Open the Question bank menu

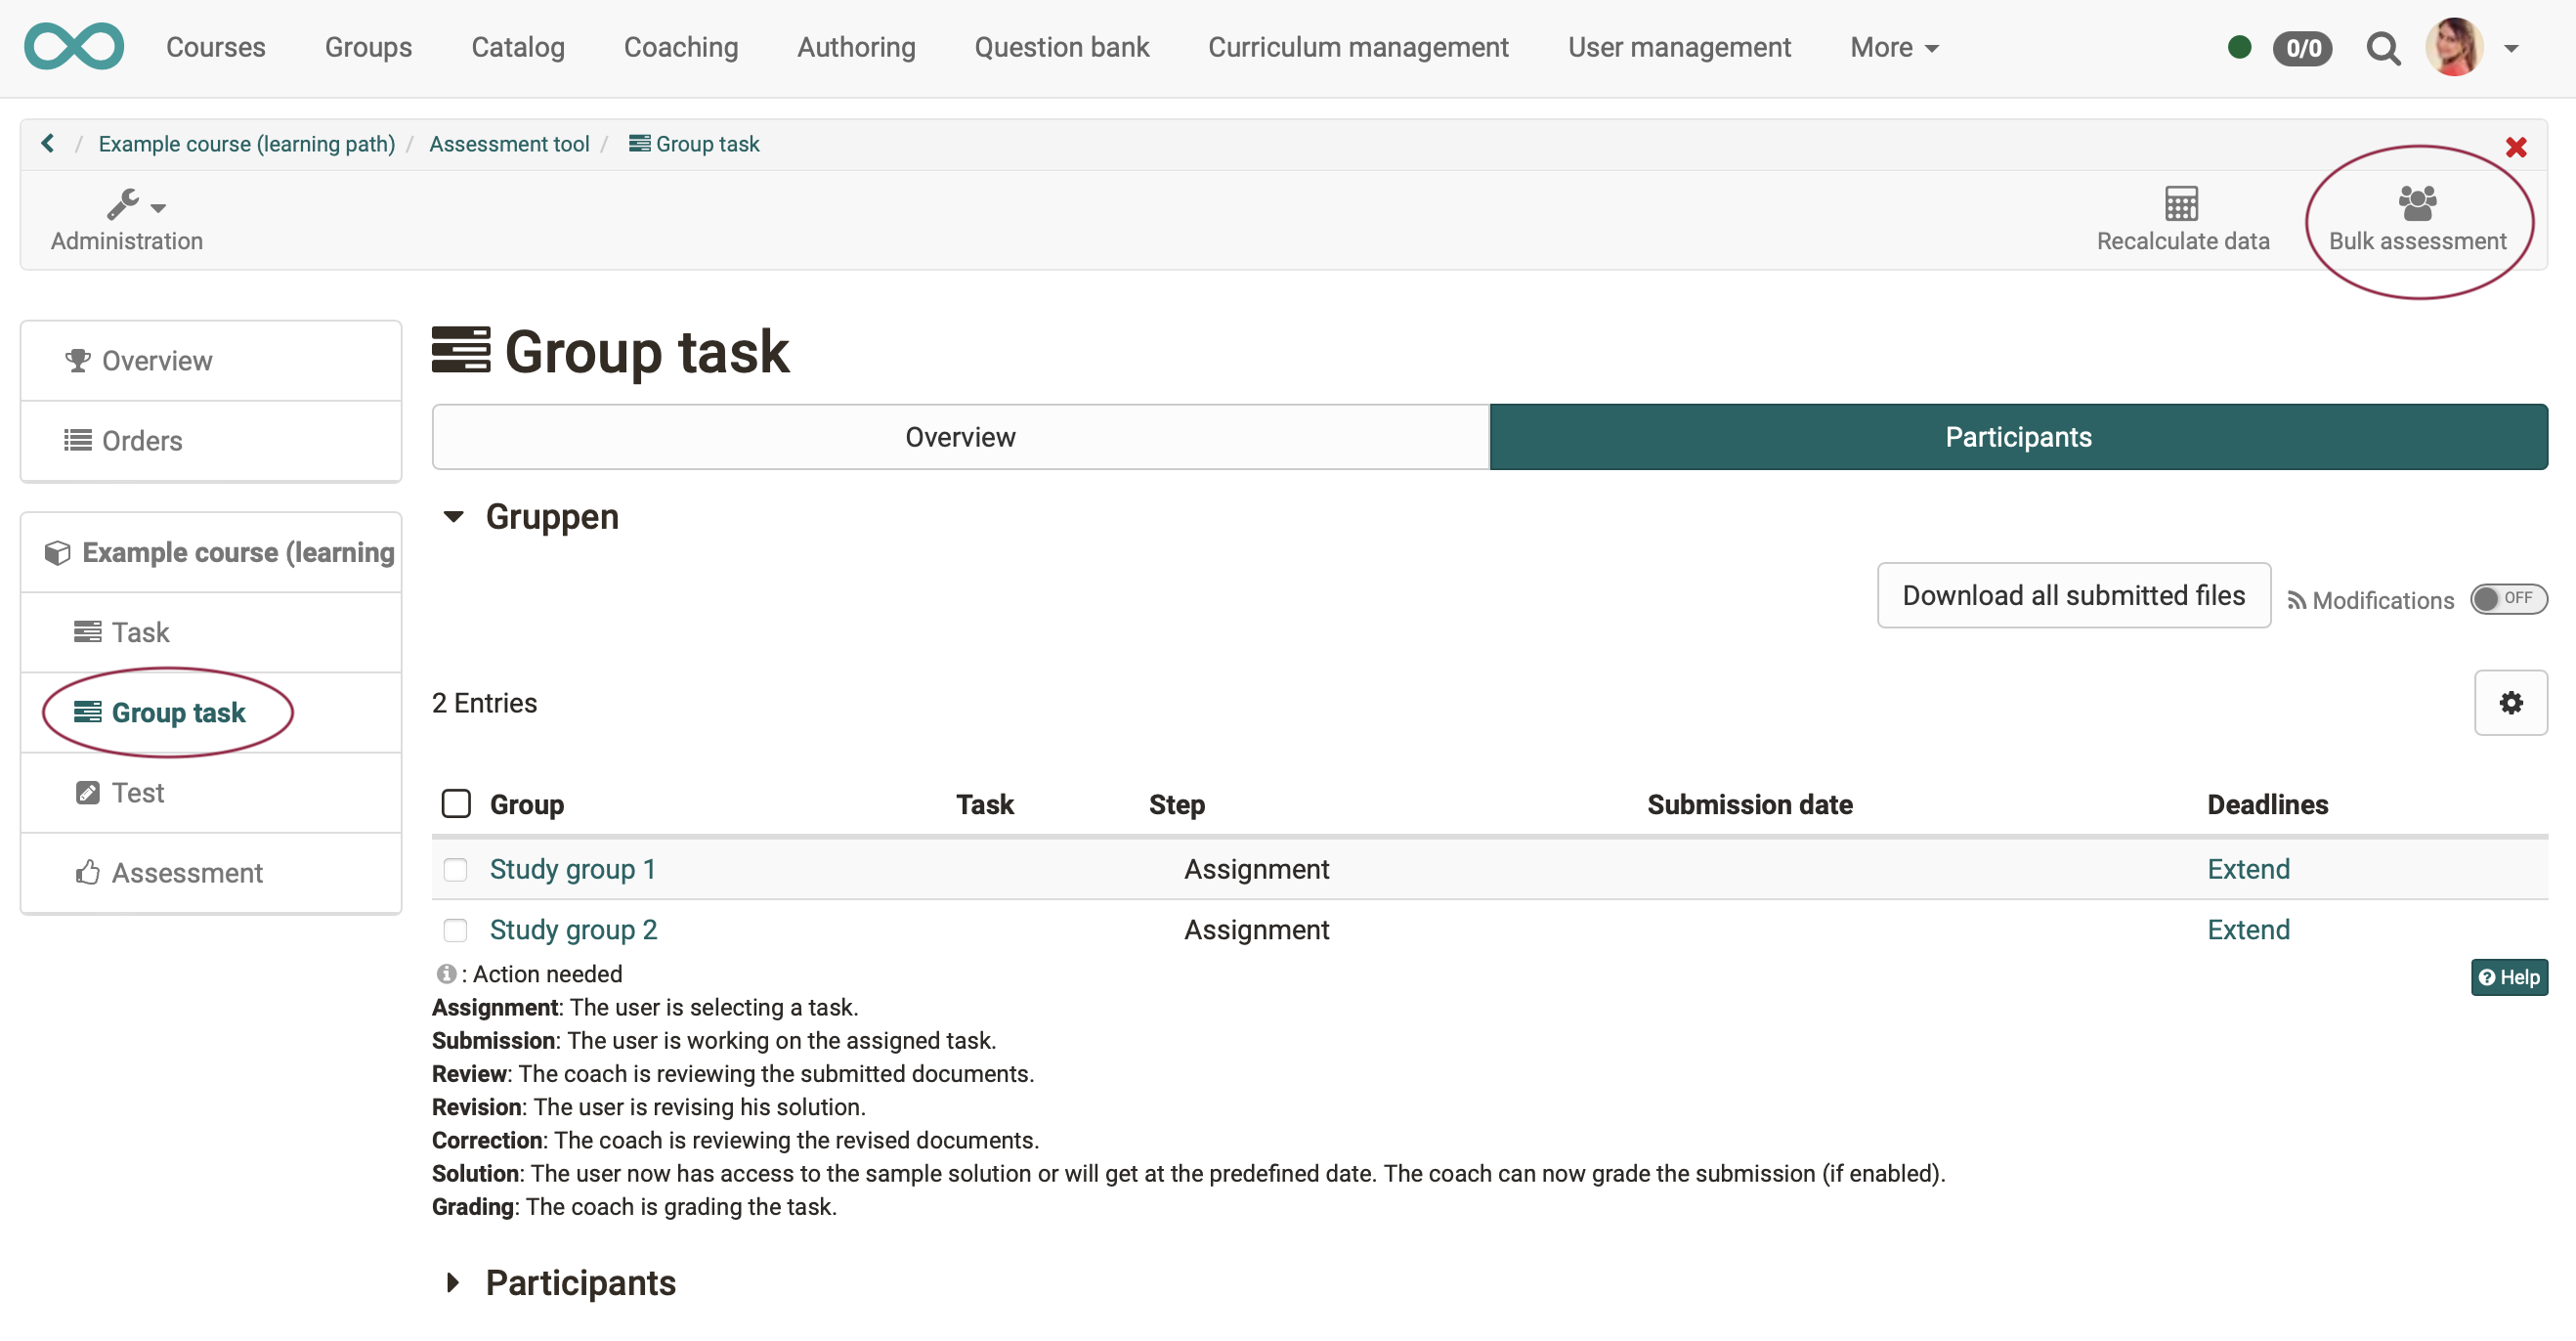[x=1062, y=47]
